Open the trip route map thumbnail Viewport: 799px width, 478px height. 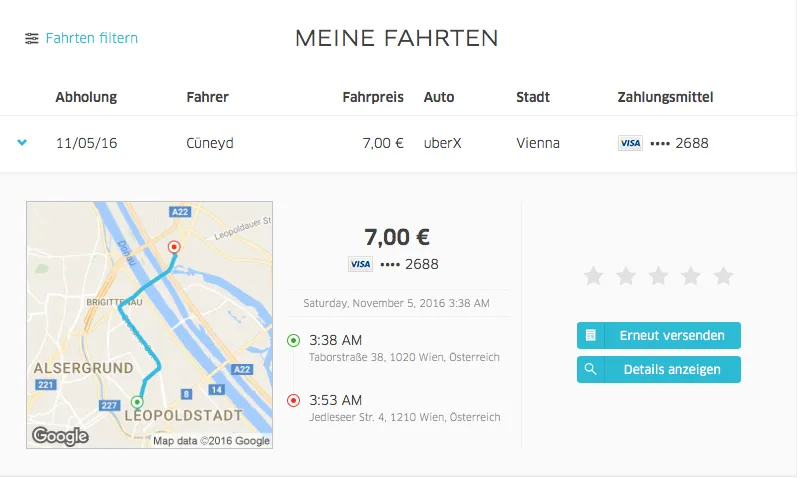point(149,325)
